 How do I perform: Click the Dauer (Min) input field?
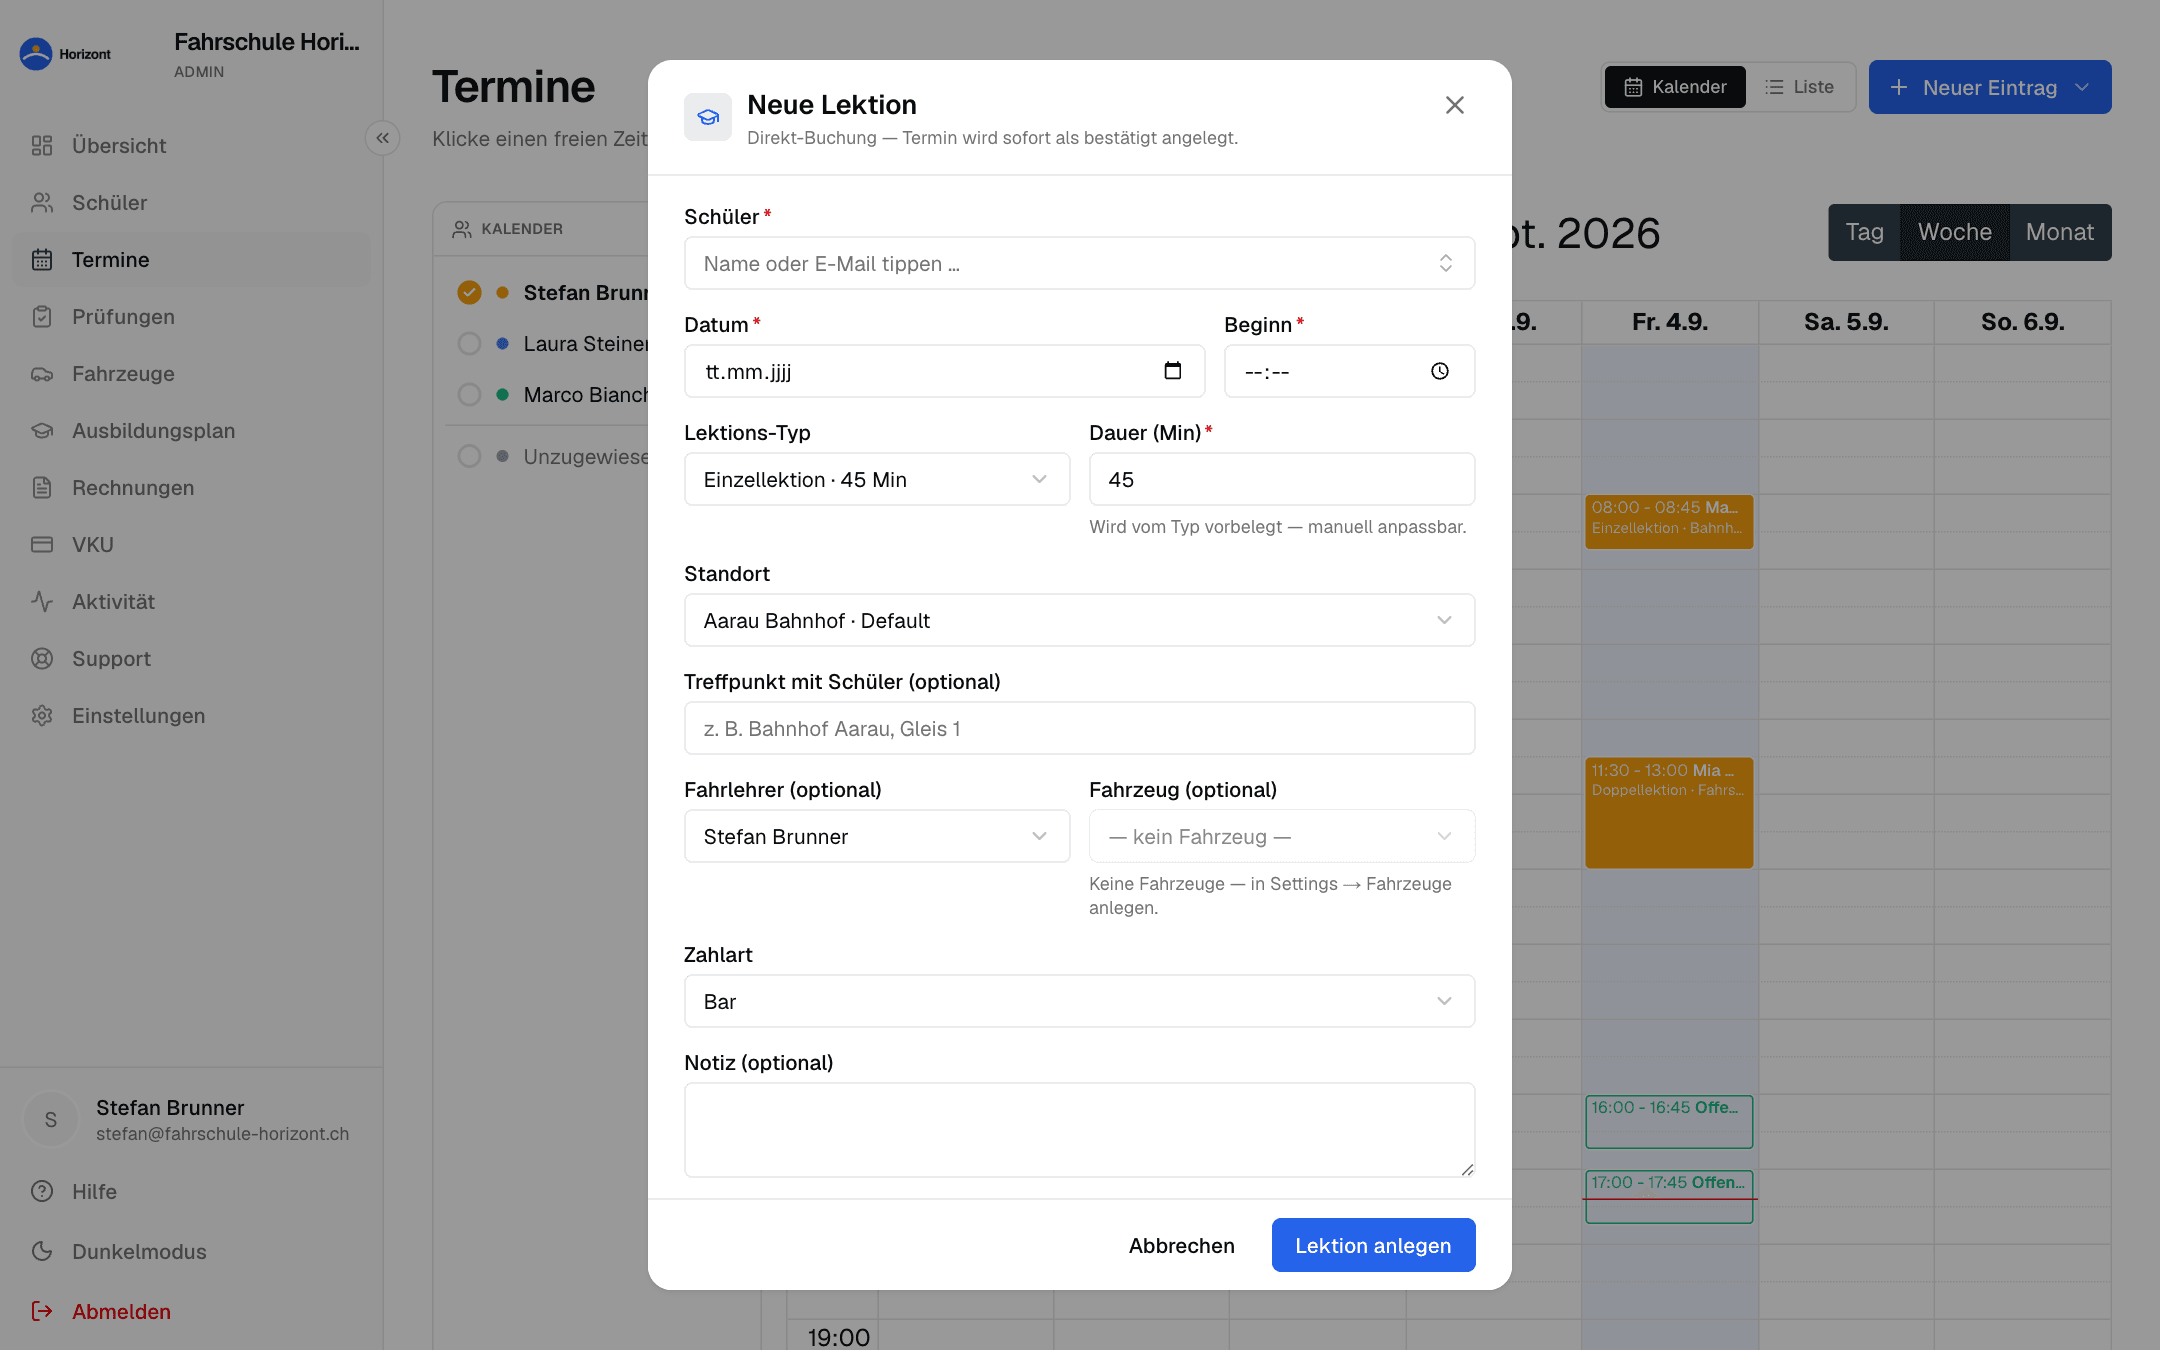(x=1282, y=479)
